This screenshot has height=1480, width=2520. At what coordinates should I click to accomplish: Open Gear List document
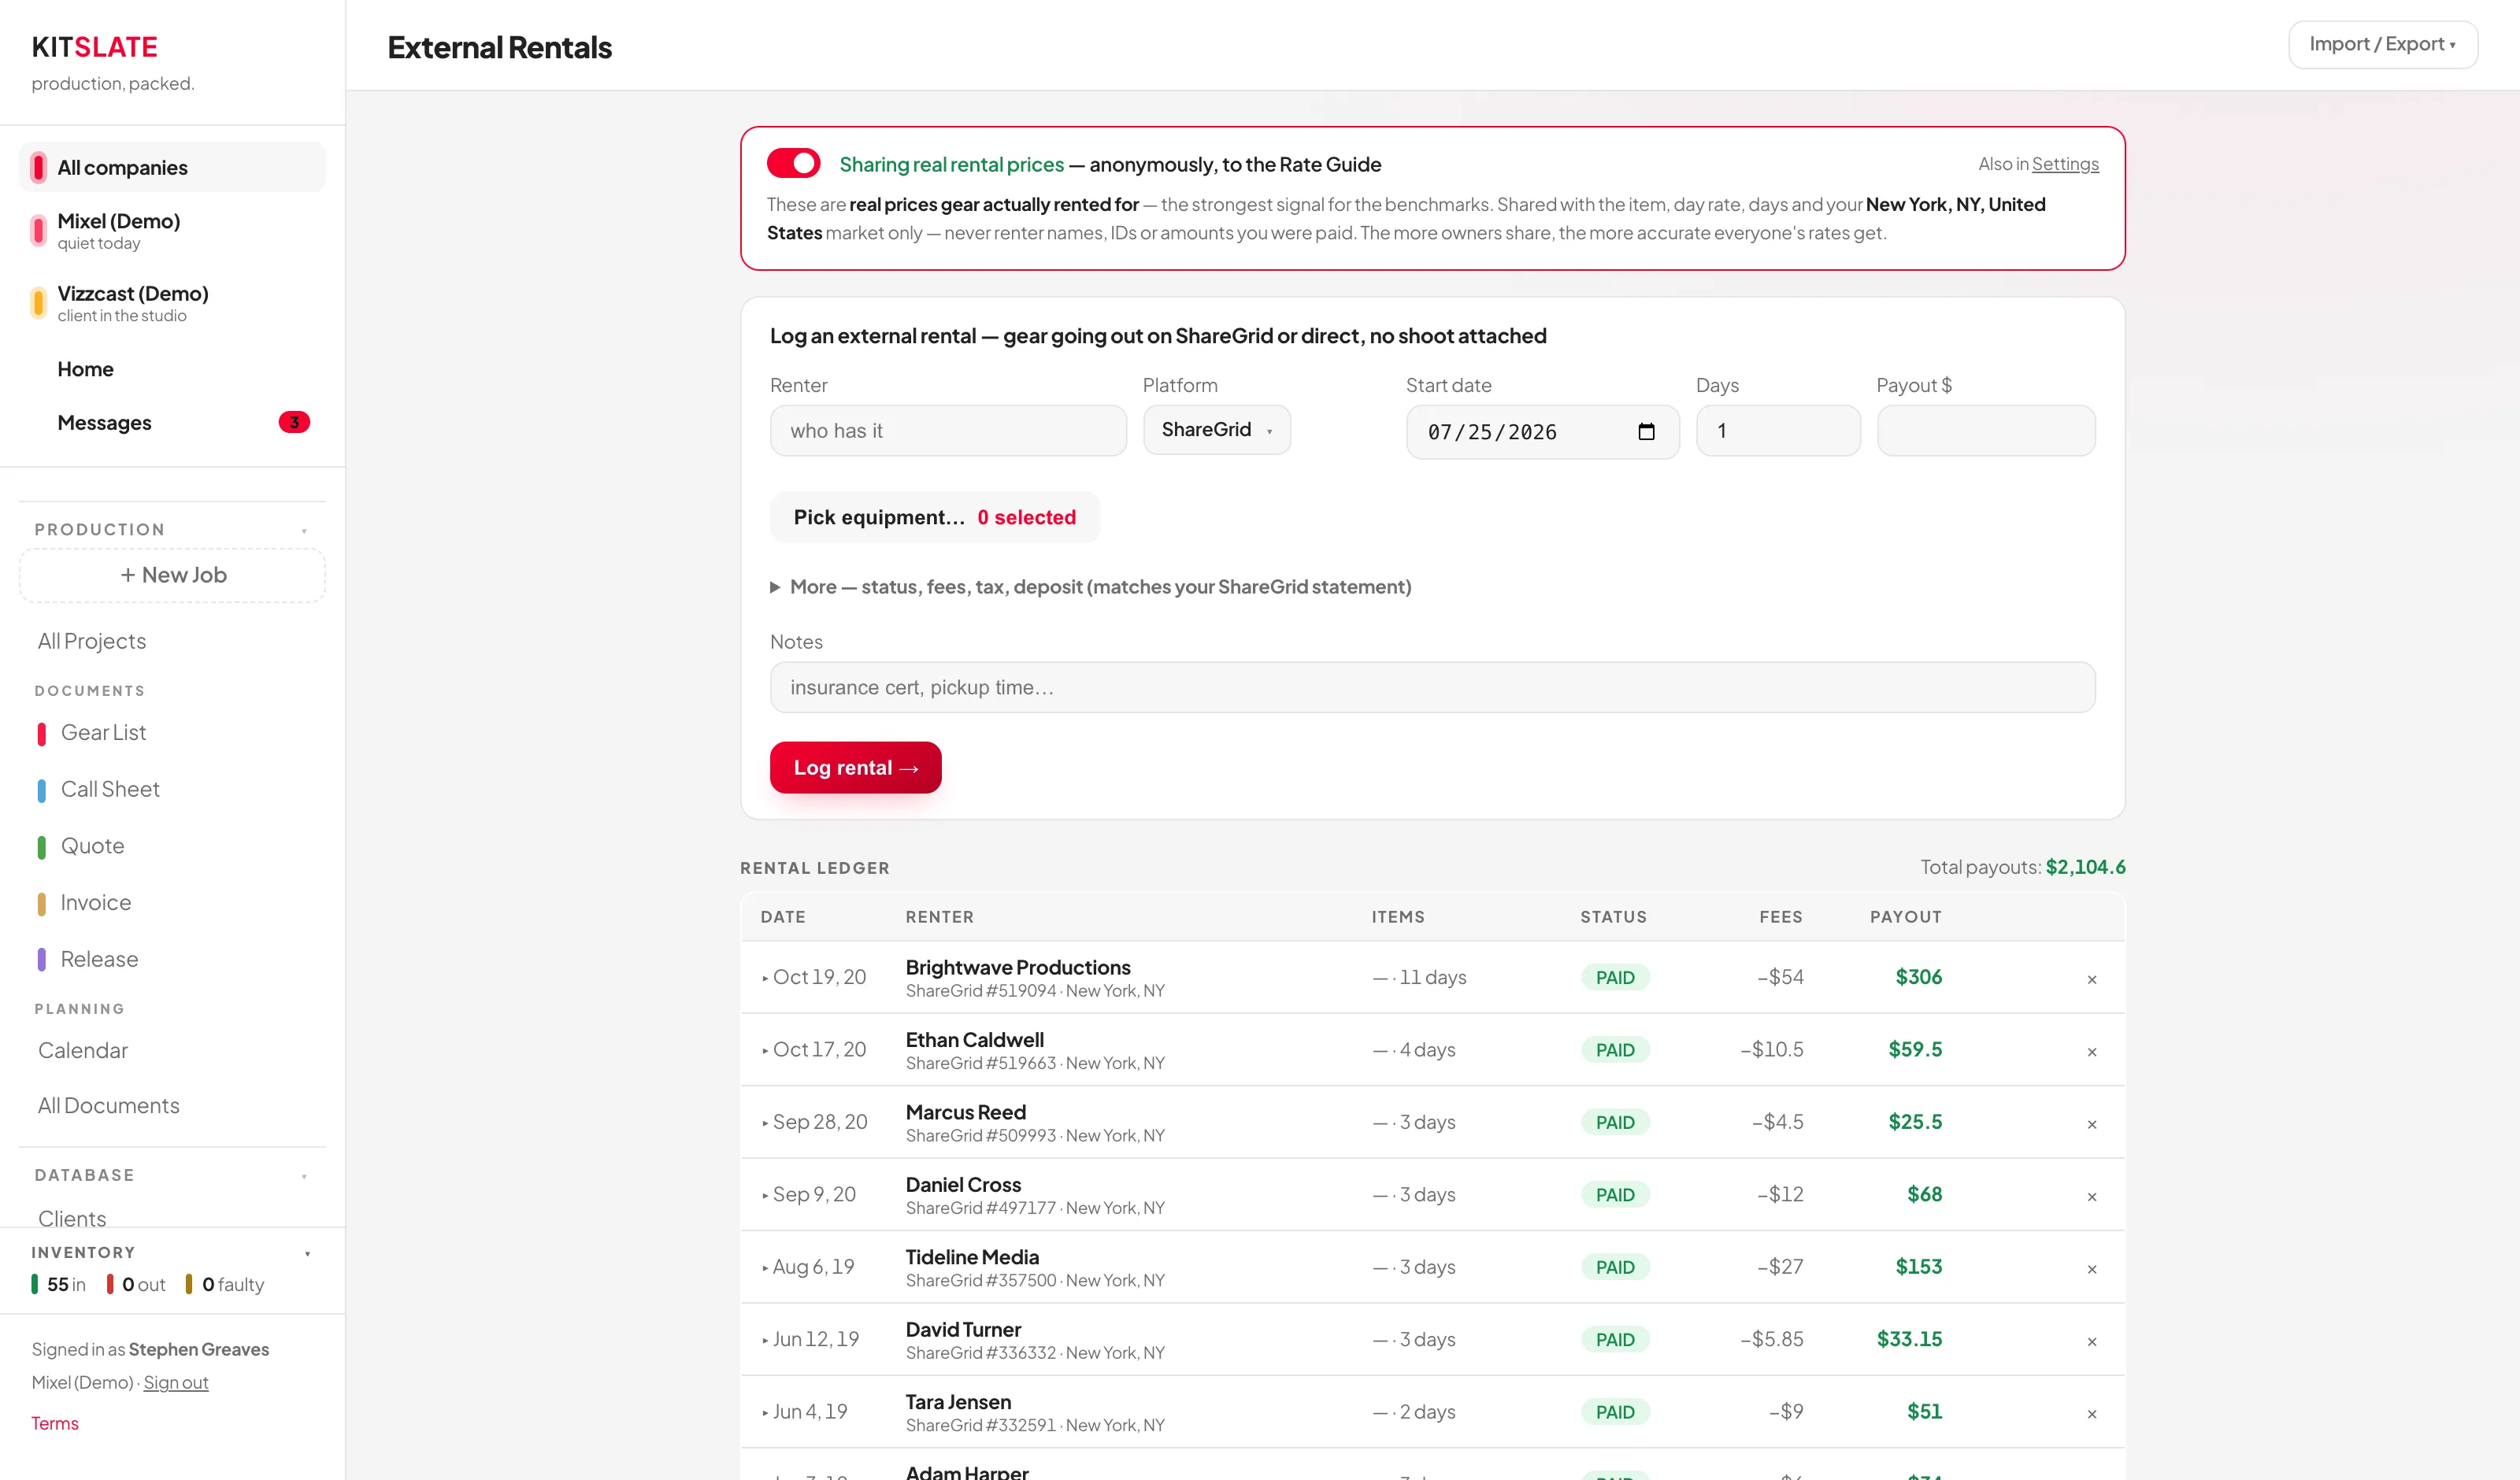(103, 733)
